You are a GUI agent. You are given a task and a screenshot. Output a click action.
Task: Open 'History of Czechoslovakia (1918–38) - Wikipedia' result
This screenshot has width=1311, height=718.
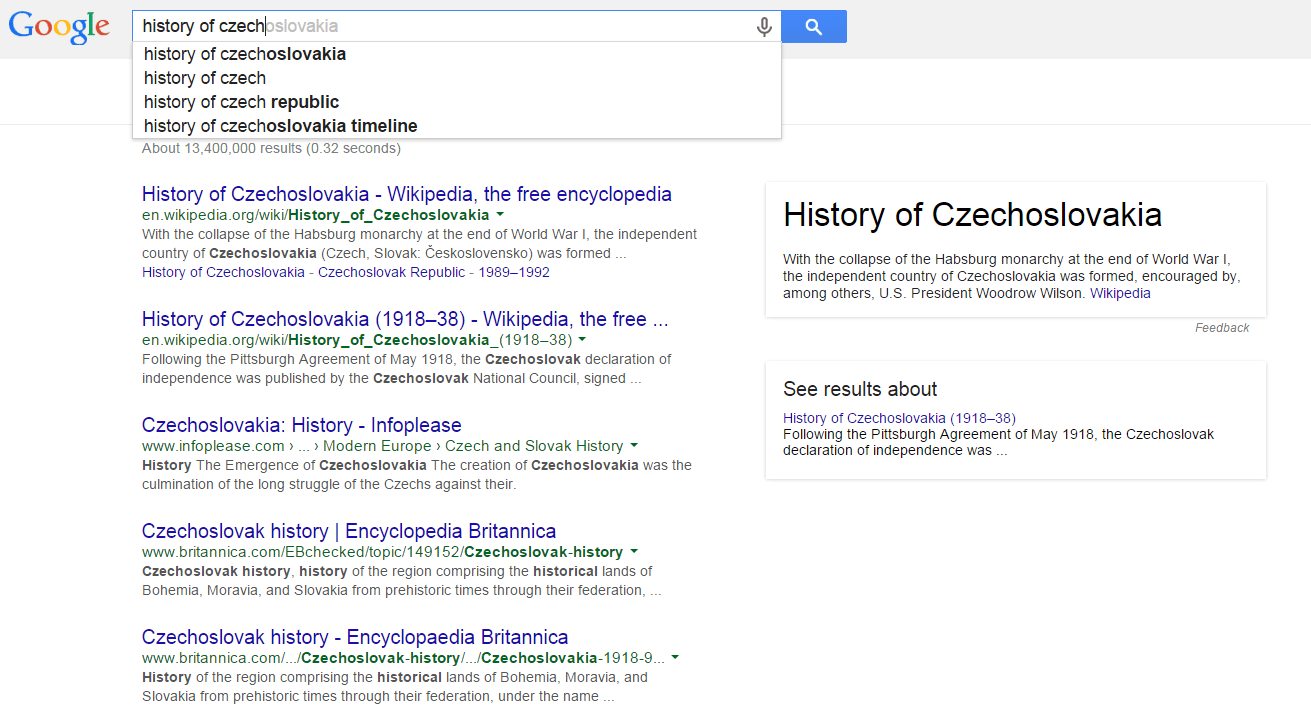[405, 319]
